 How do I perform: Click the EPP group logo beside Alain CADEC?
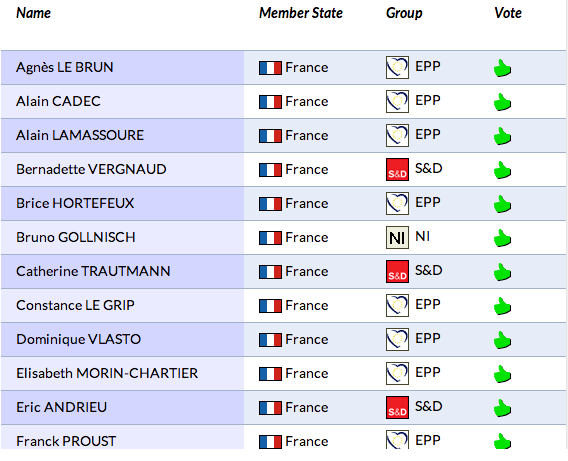397,101
